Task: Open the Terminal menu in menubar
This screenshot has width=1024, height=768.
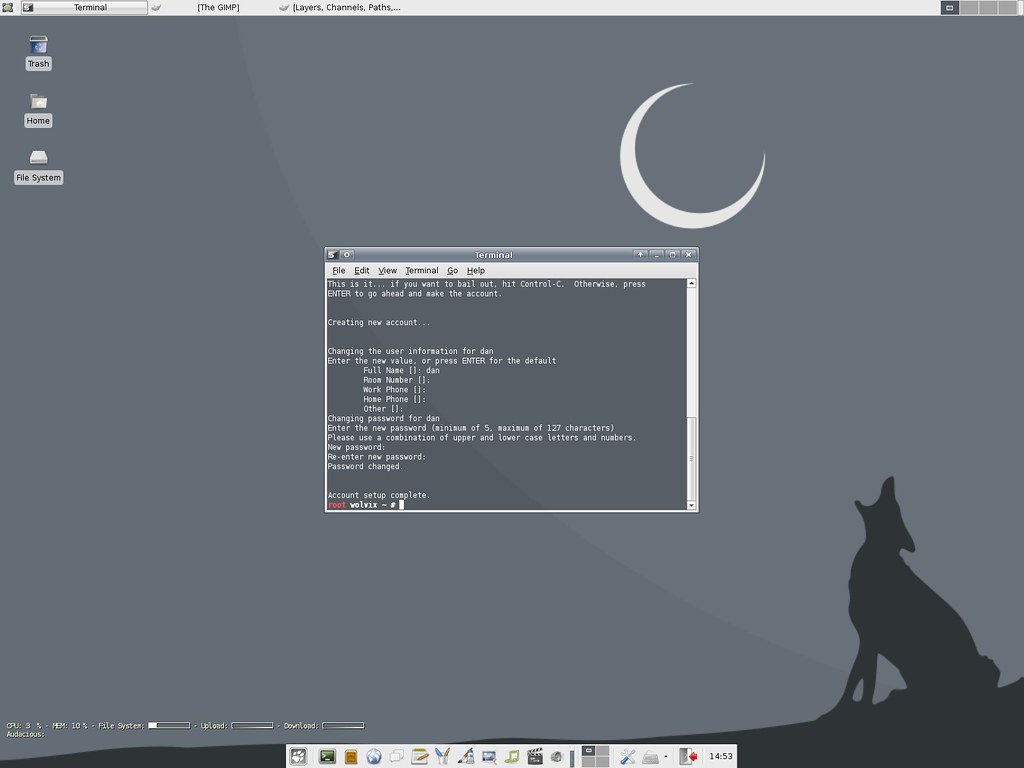Action: [x=421, y=270]
